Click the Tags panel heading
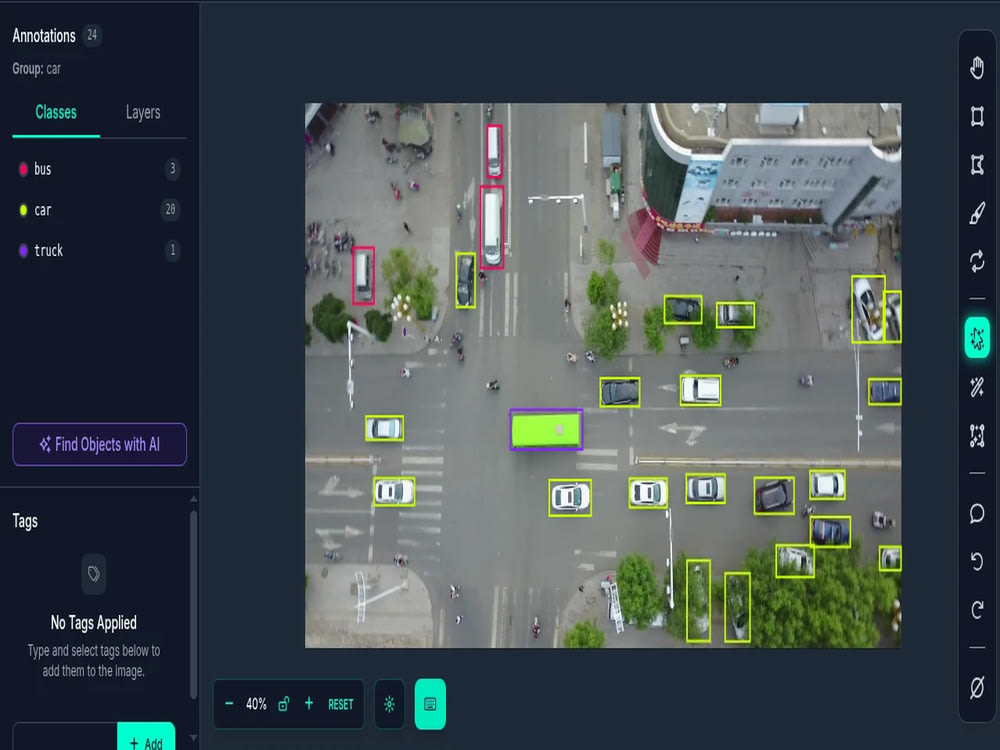 click(x=25, y=521)
